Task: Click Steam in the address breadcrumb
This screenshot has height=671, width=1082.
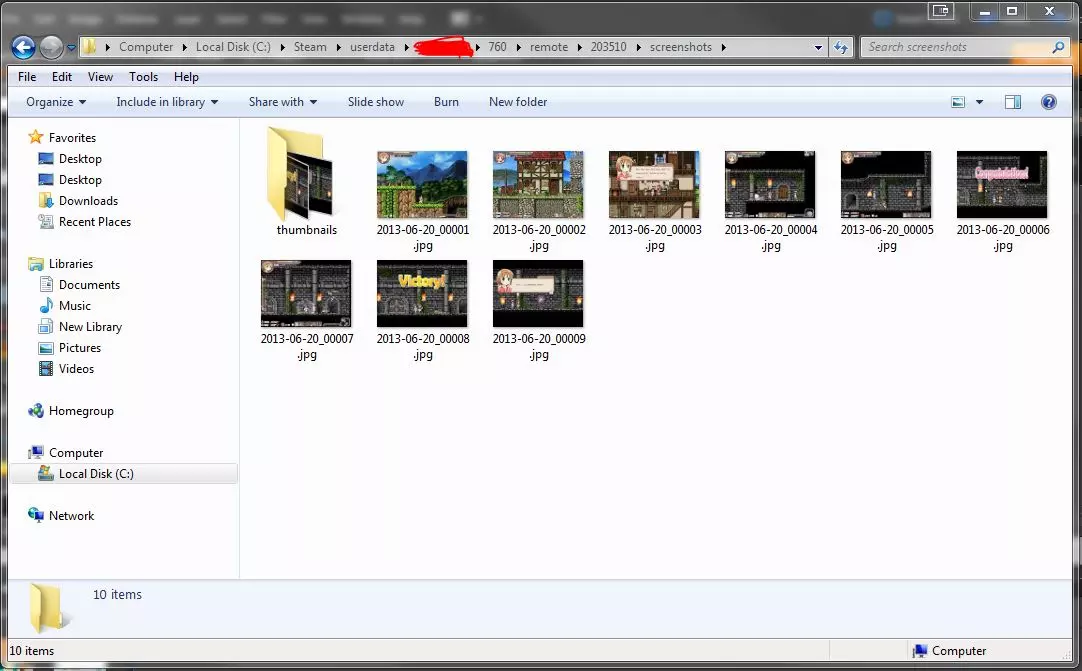Action: pyautogui.click(x=310, y=47)
